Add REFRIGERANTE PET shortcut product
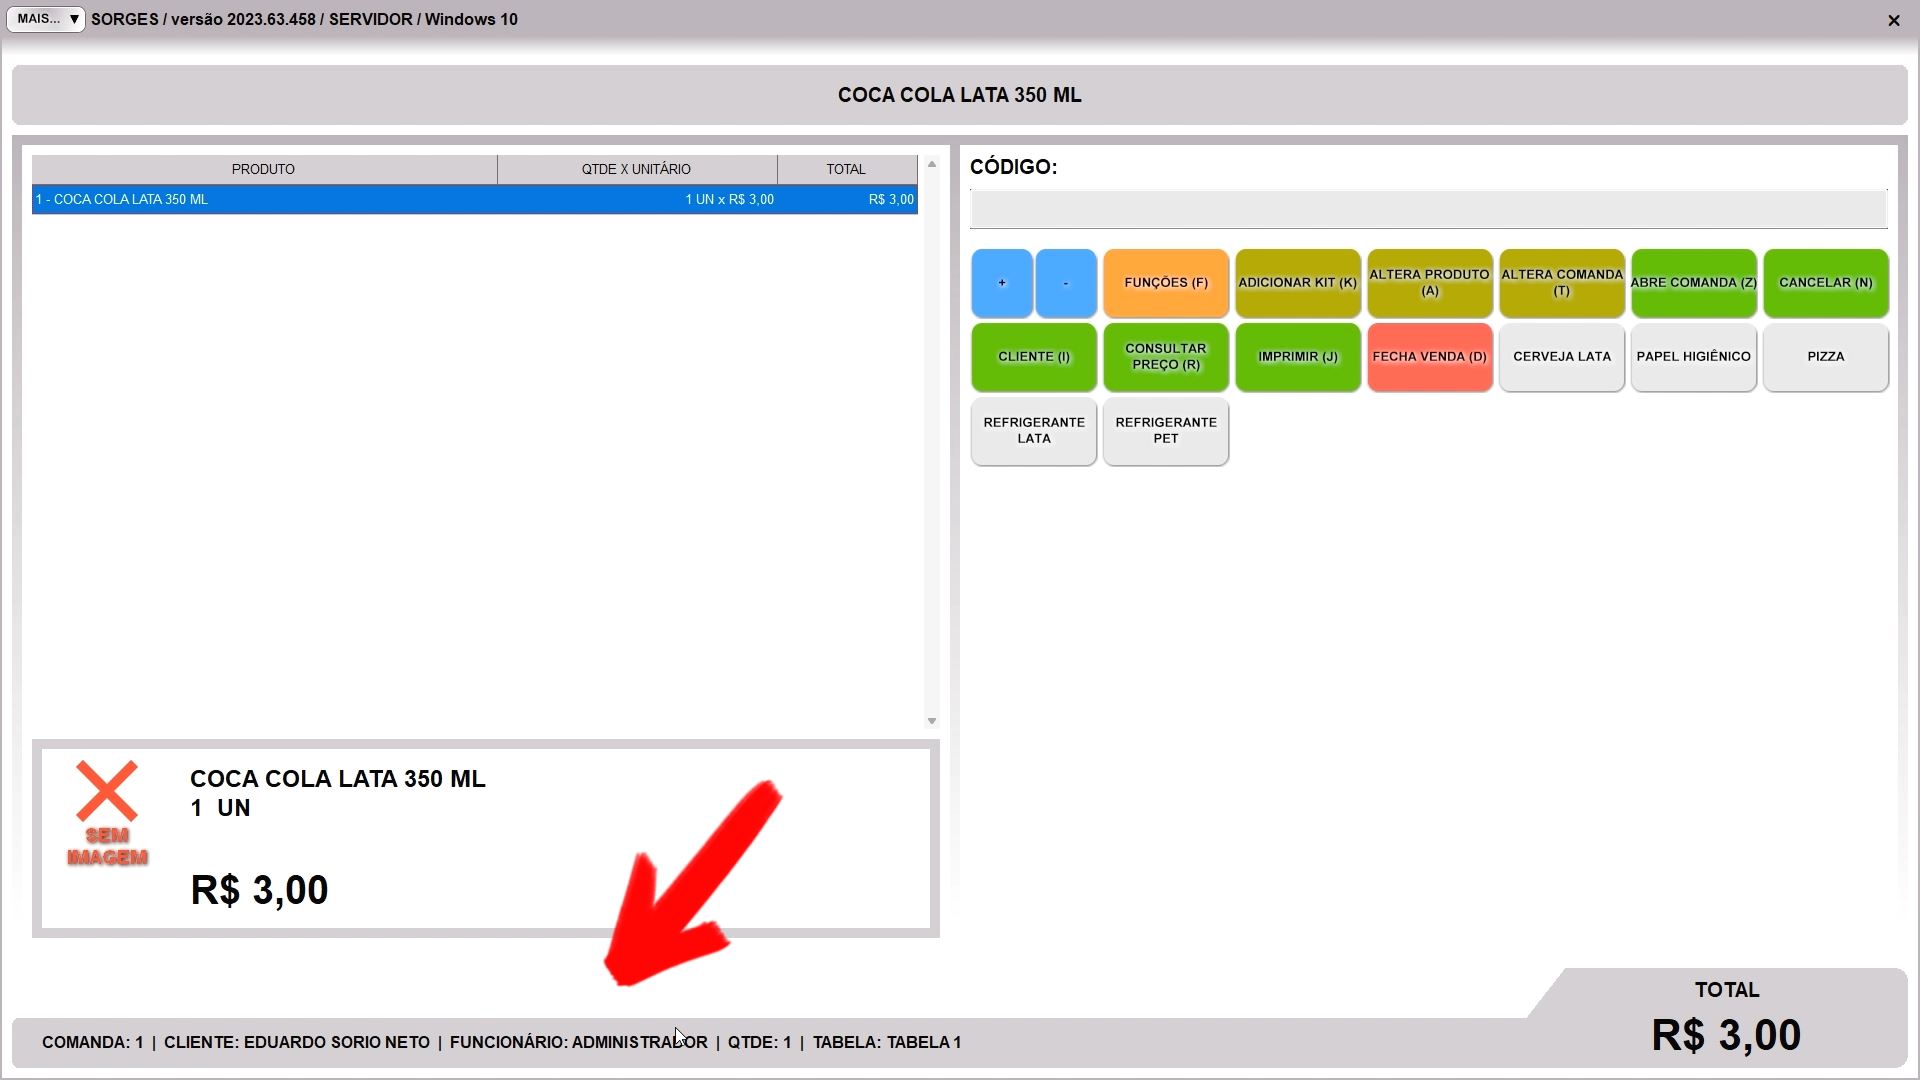The width and height of the screenshot is (1920, 1080). click(1166, 431)
